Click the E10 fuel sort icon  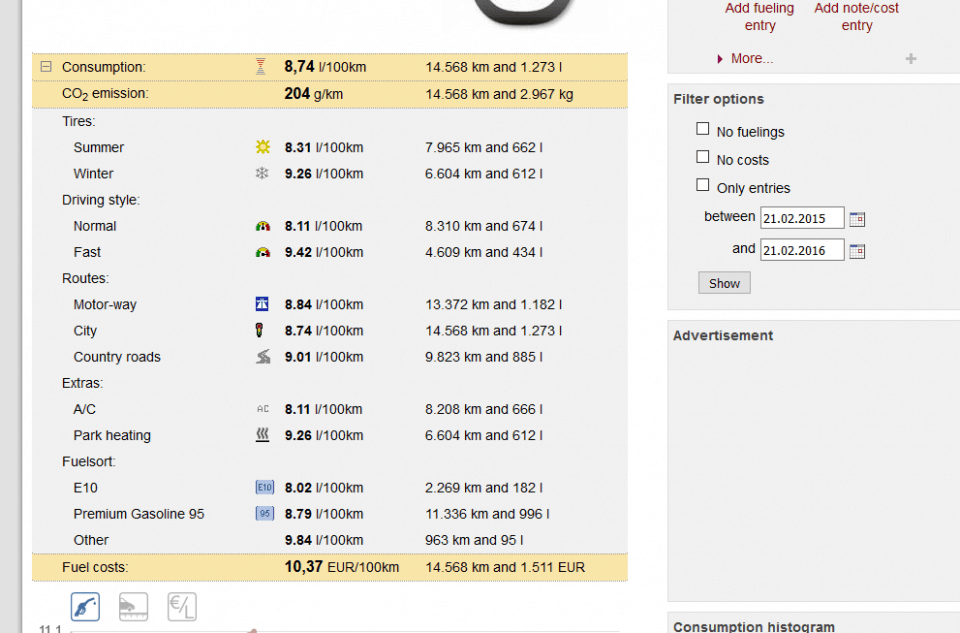[264, 487]
